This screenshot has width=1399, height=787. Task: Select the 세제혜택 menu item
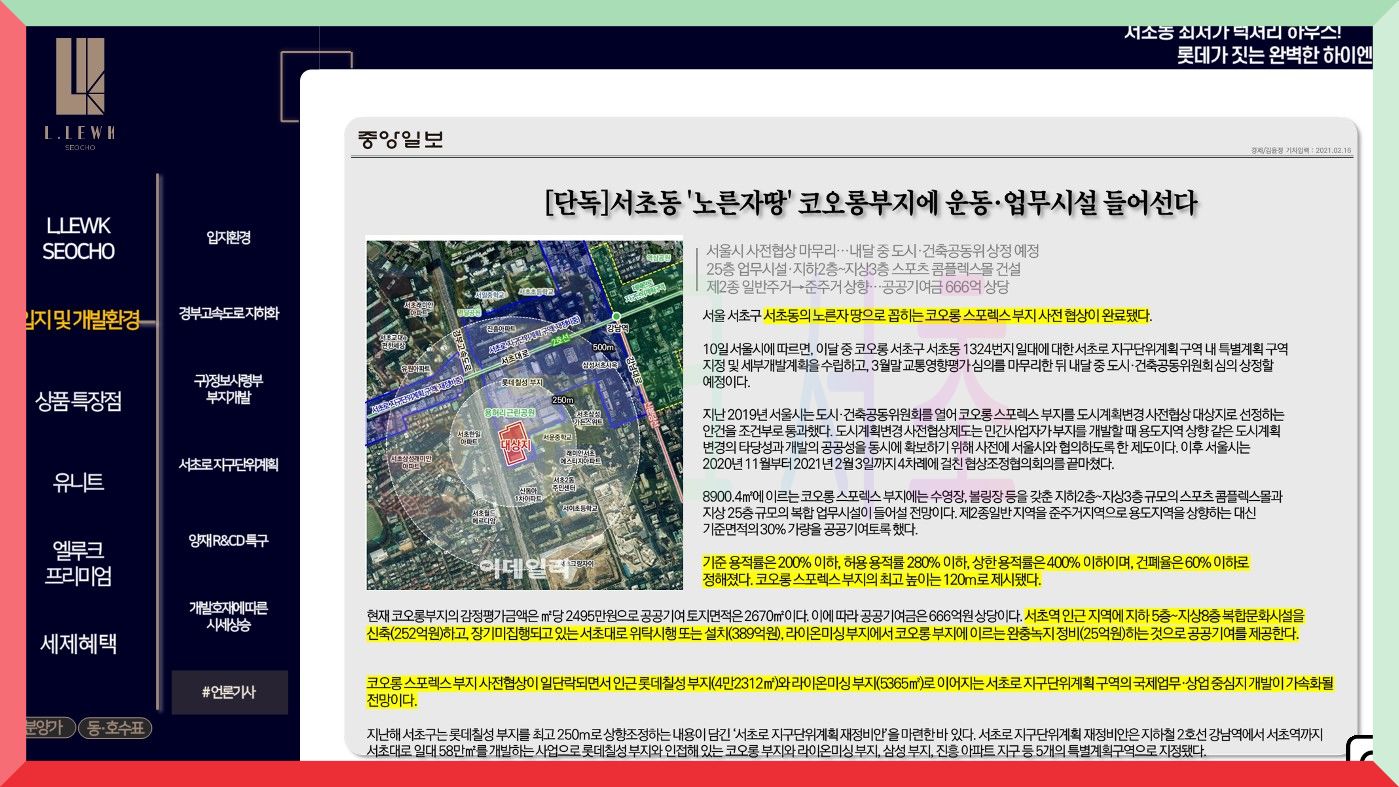78,643
